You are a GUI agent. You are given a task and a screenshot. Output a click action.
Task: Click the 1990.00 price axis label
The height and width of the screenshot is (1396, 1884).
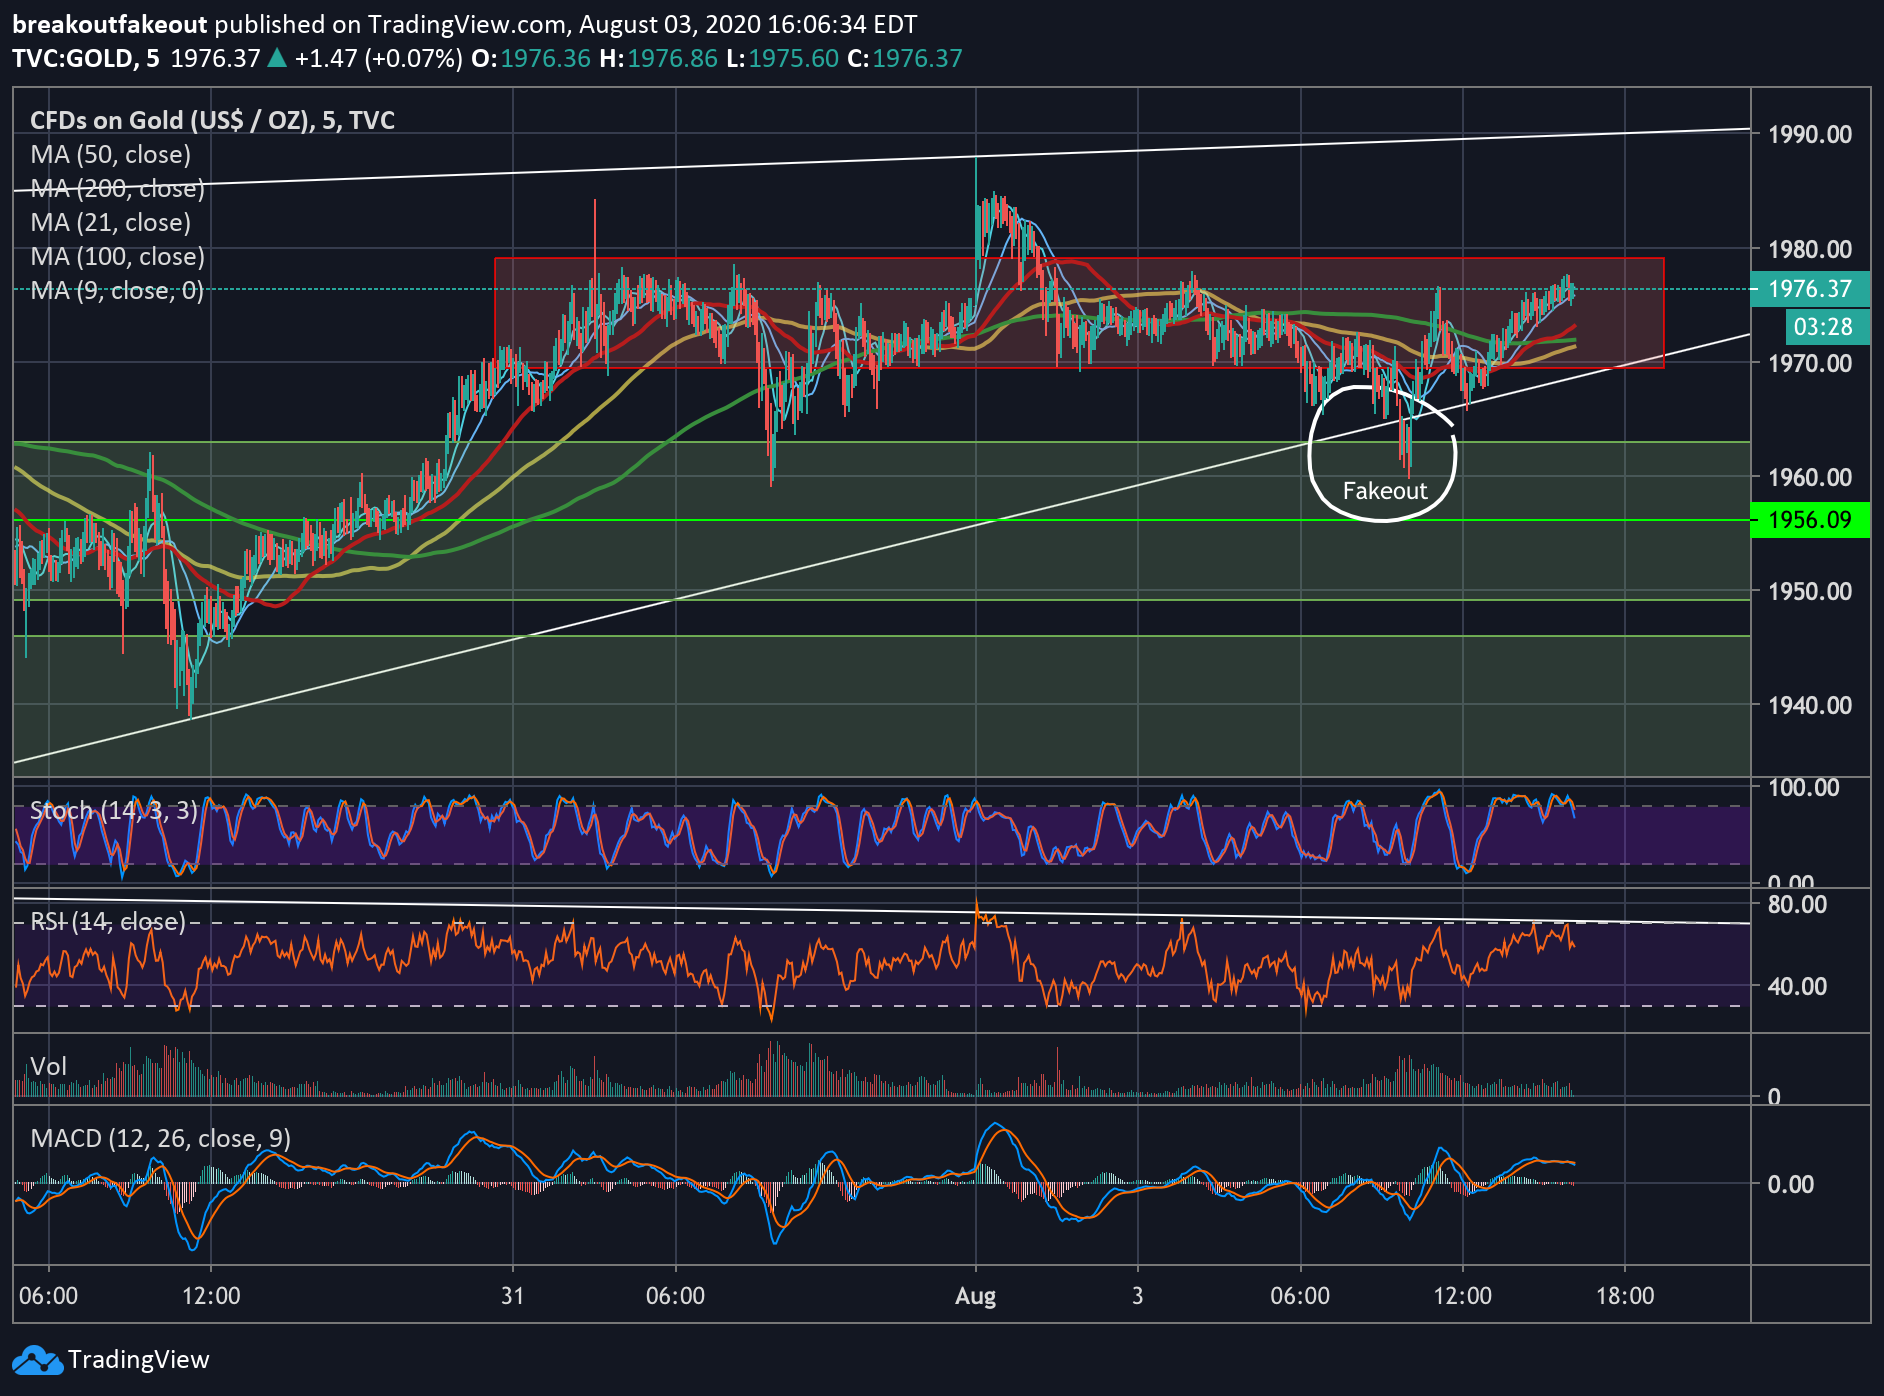click(1810, 135)
